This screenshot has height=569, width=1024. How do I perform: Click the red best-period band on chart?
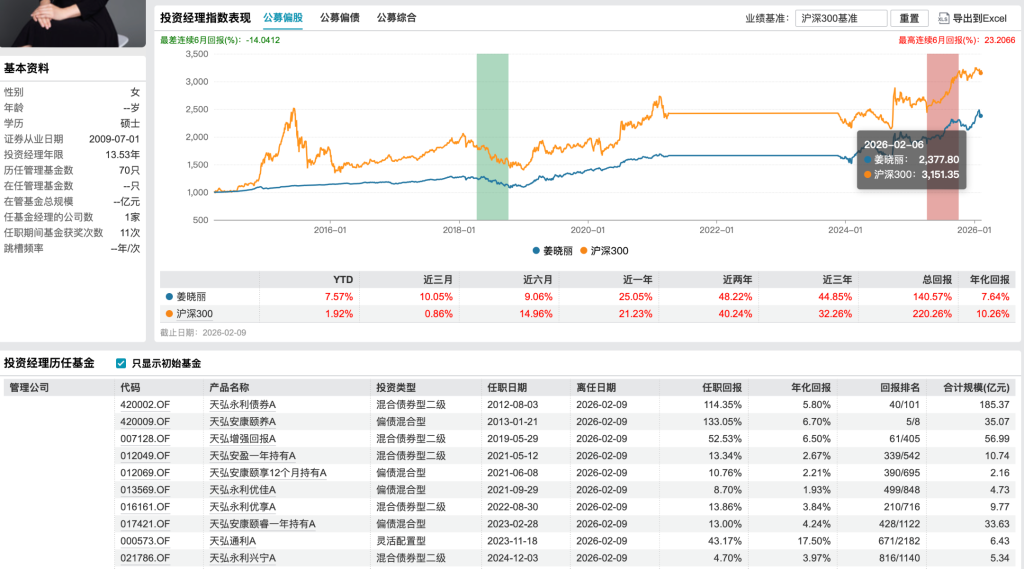(x=942, y=137)
